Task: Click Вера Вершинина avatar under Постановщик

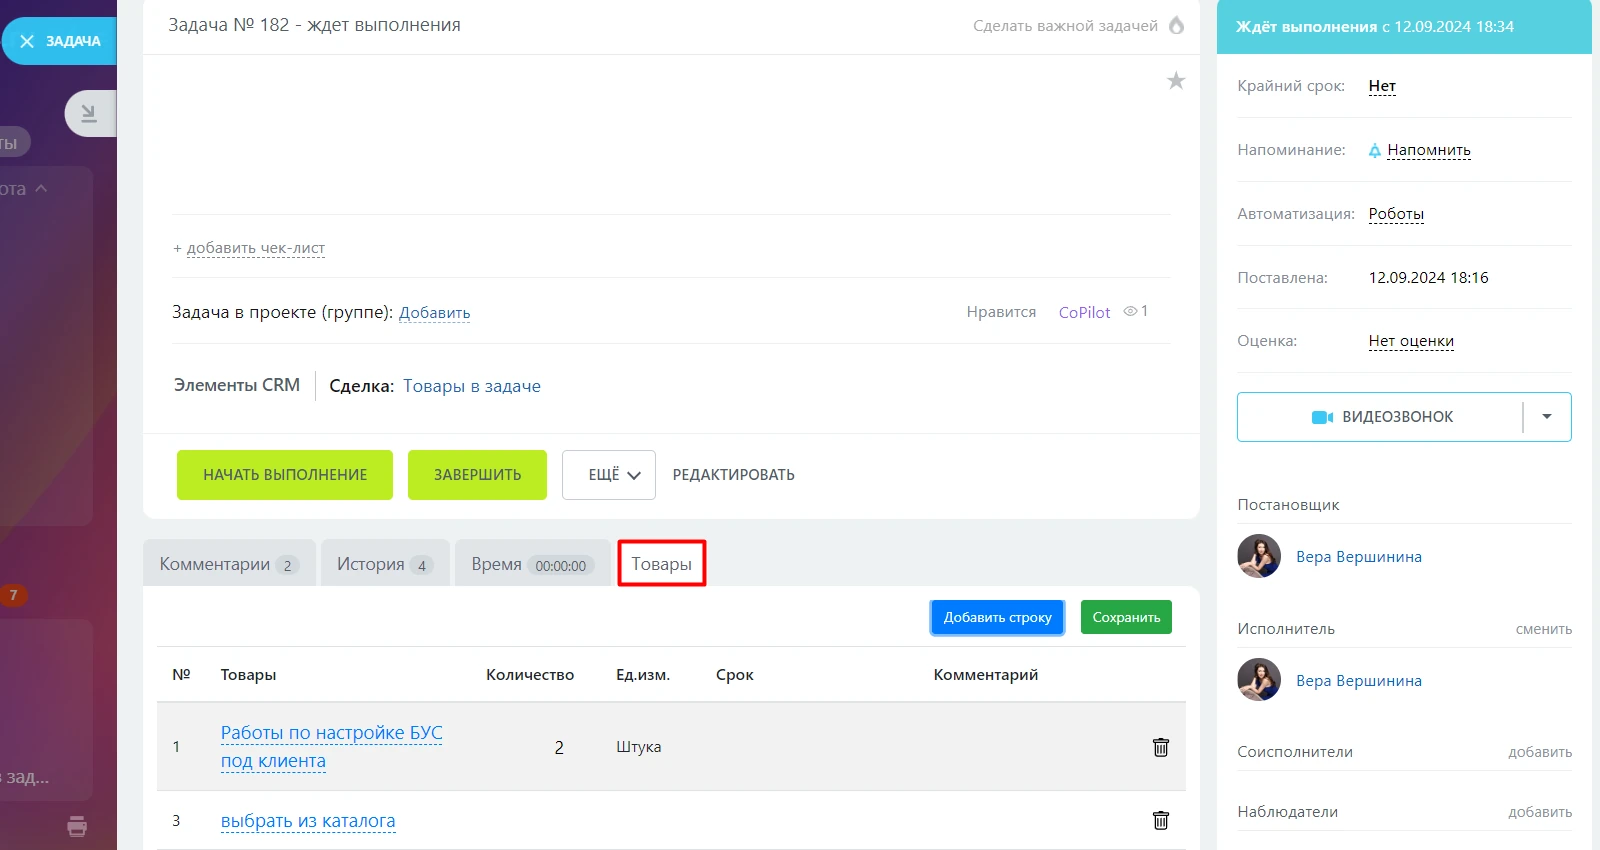Action: click(1259, 556)
